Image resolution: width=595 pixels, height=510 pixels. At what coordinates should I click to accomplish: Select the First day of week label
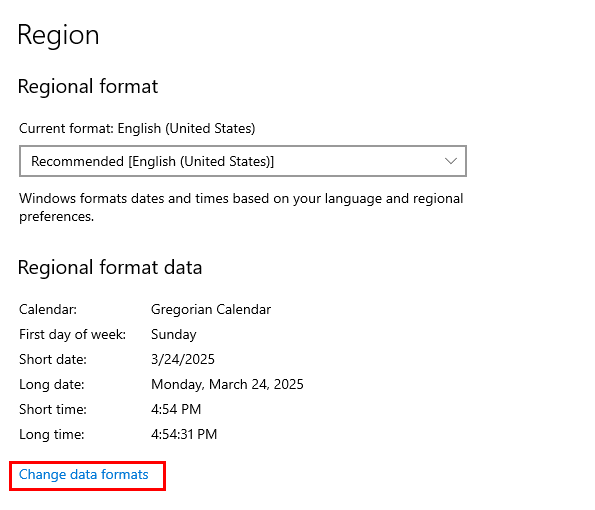click(x=72, y=334)
